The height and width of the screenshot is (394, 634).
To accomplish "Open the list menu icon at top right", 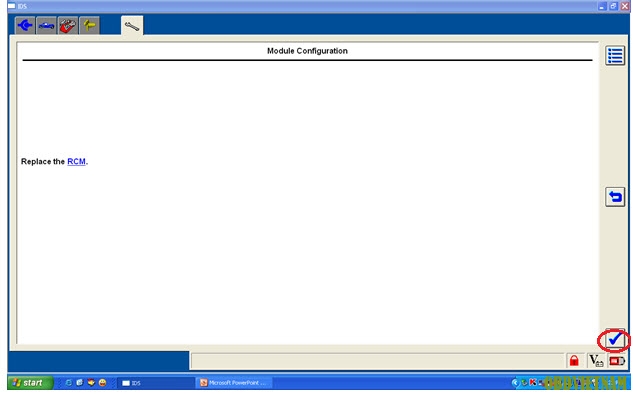I will (615, 55).
